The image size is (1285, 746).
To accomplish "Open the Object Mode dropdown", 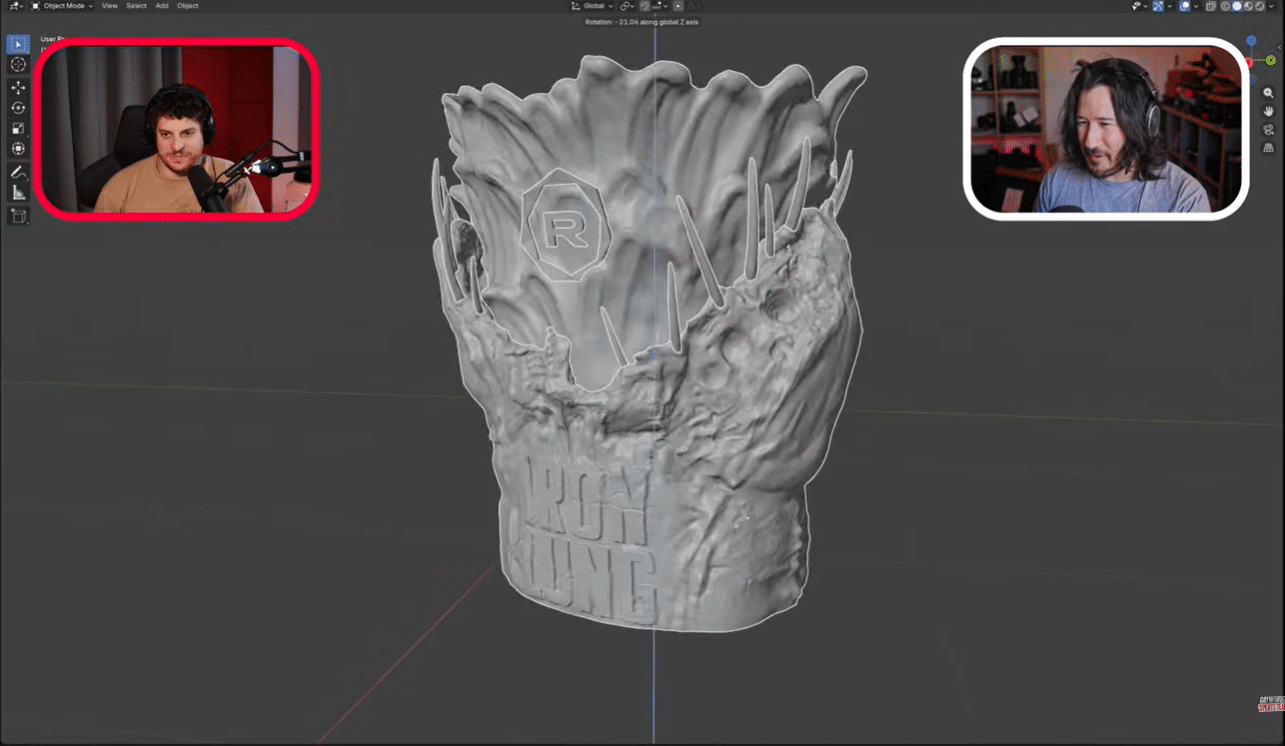I will click(x=63, y=5).
